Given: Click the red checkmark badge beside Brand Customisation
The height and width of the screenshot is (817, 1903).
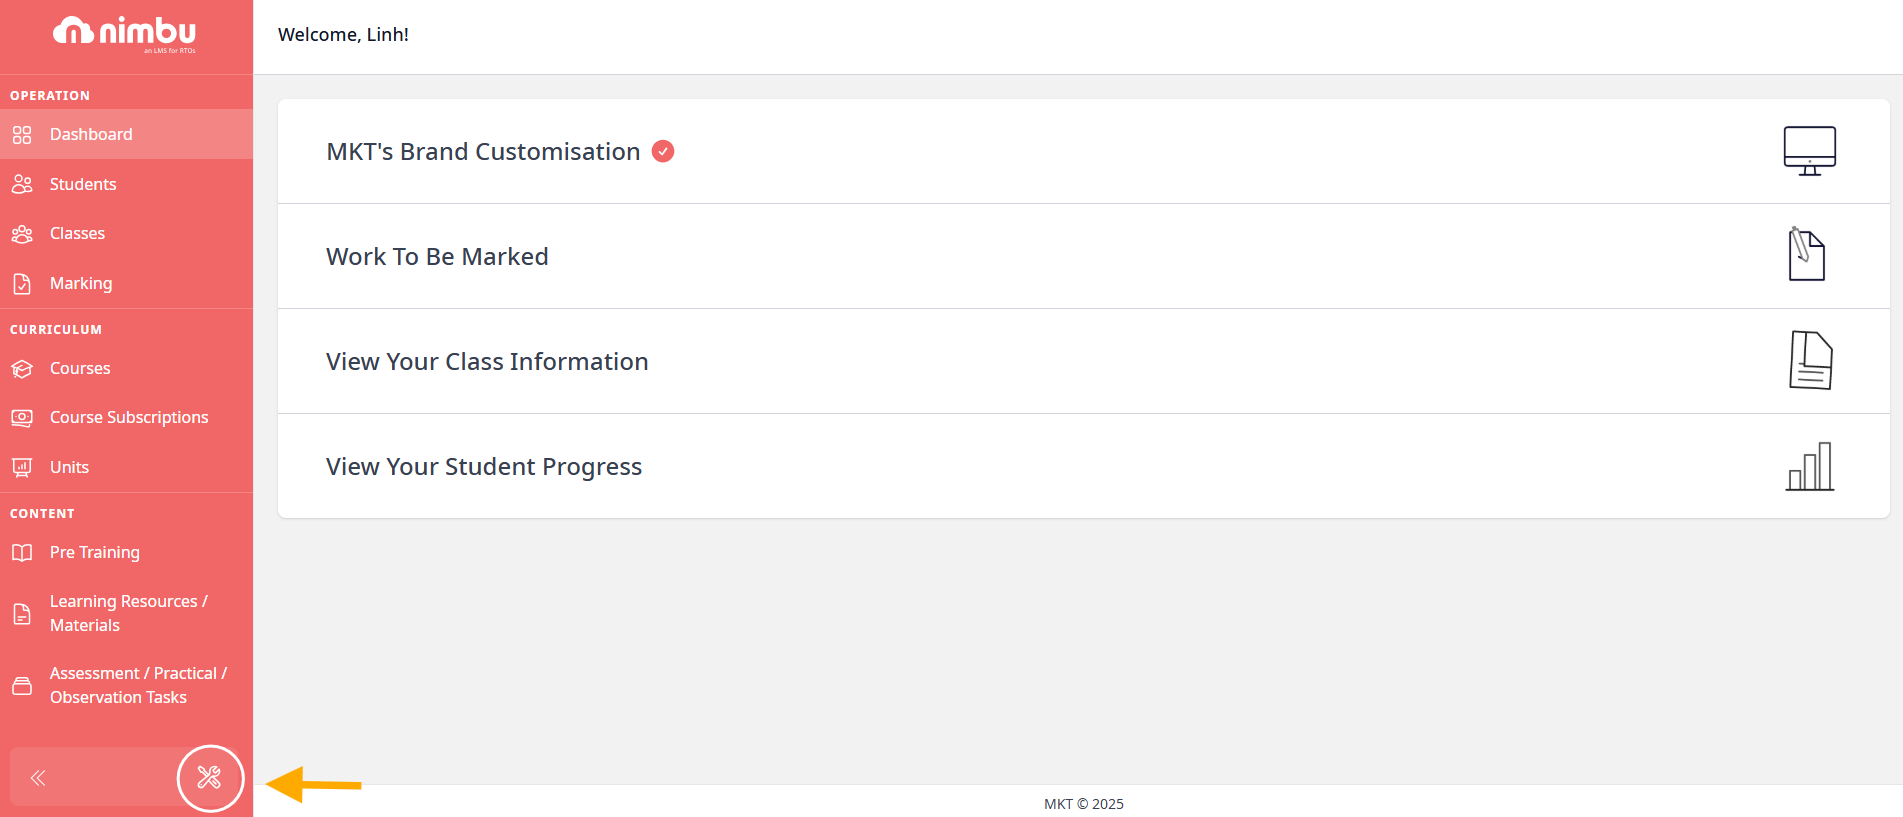Looking at the screenshot, I should click(663, 151).
